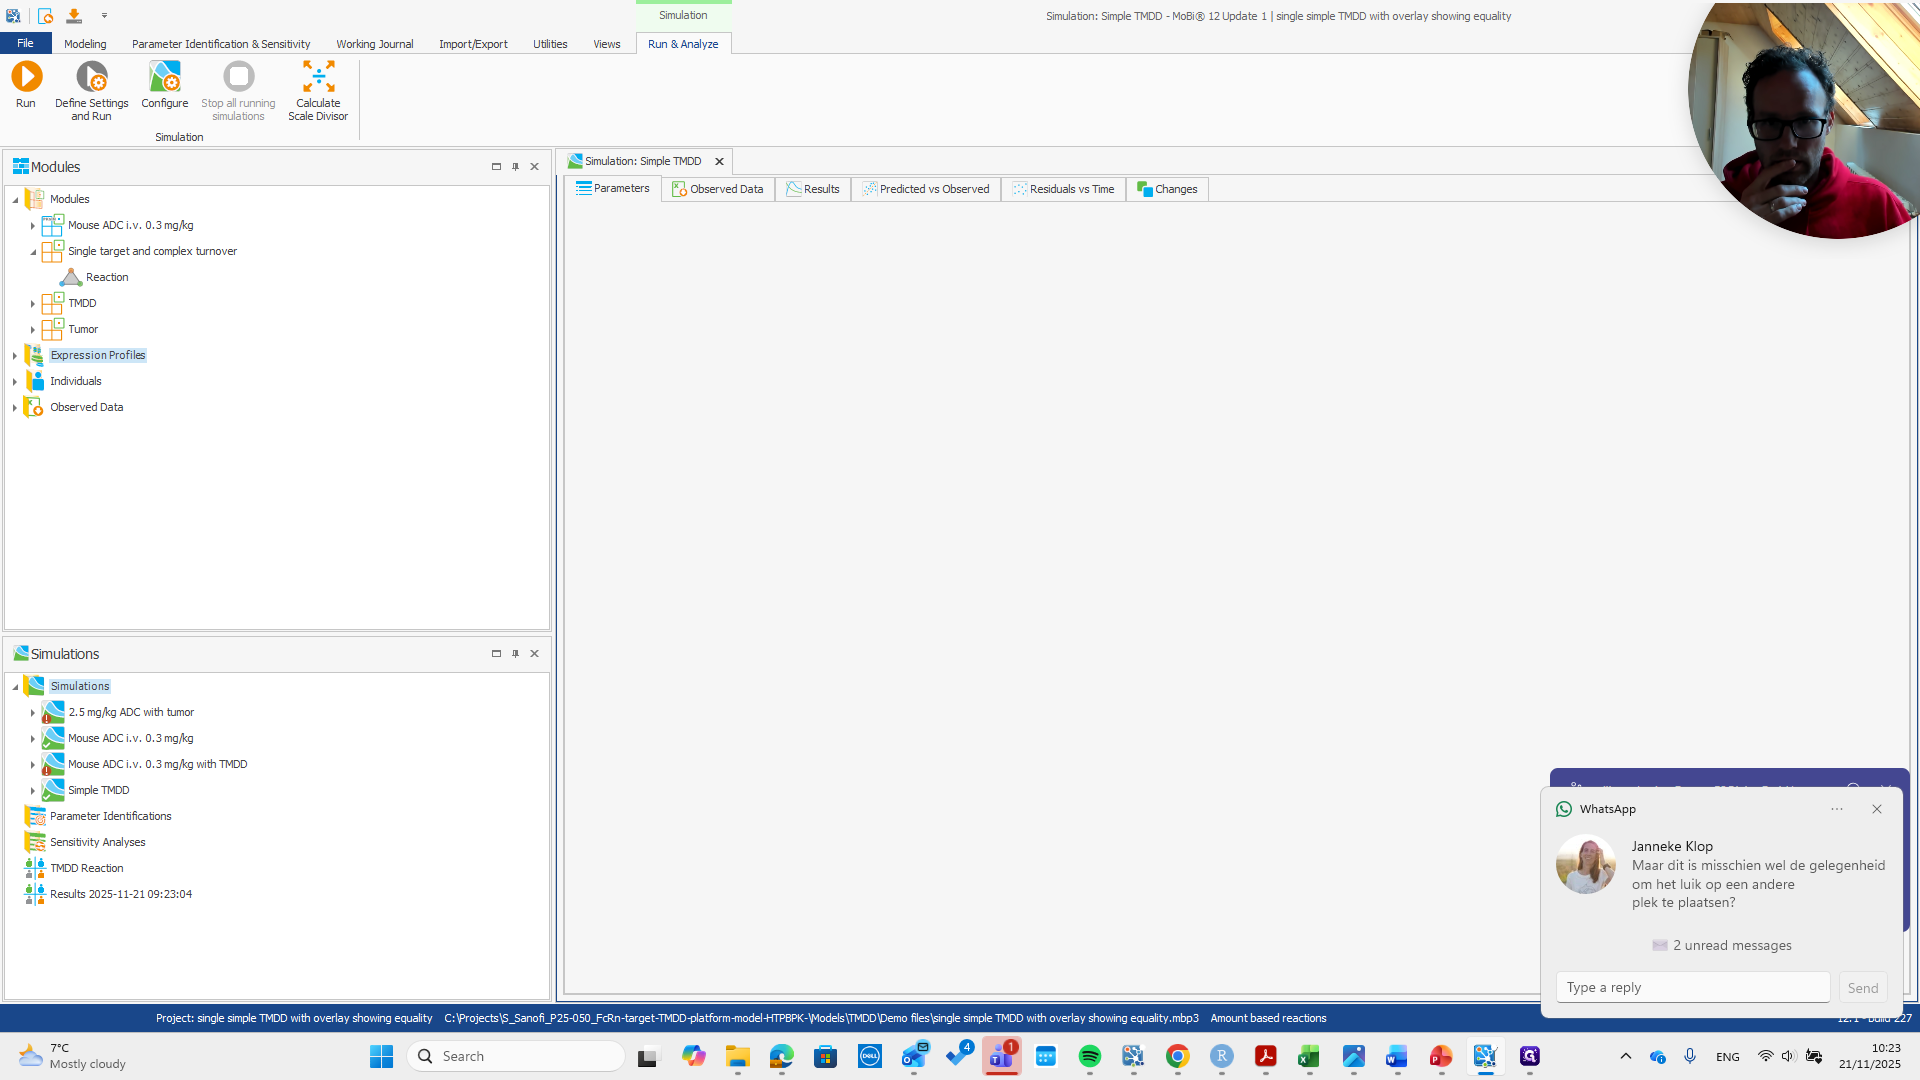Viewport: 1920px width, 1080px height.
Task: Pin the Modules panel
Action: pos(515,167)
